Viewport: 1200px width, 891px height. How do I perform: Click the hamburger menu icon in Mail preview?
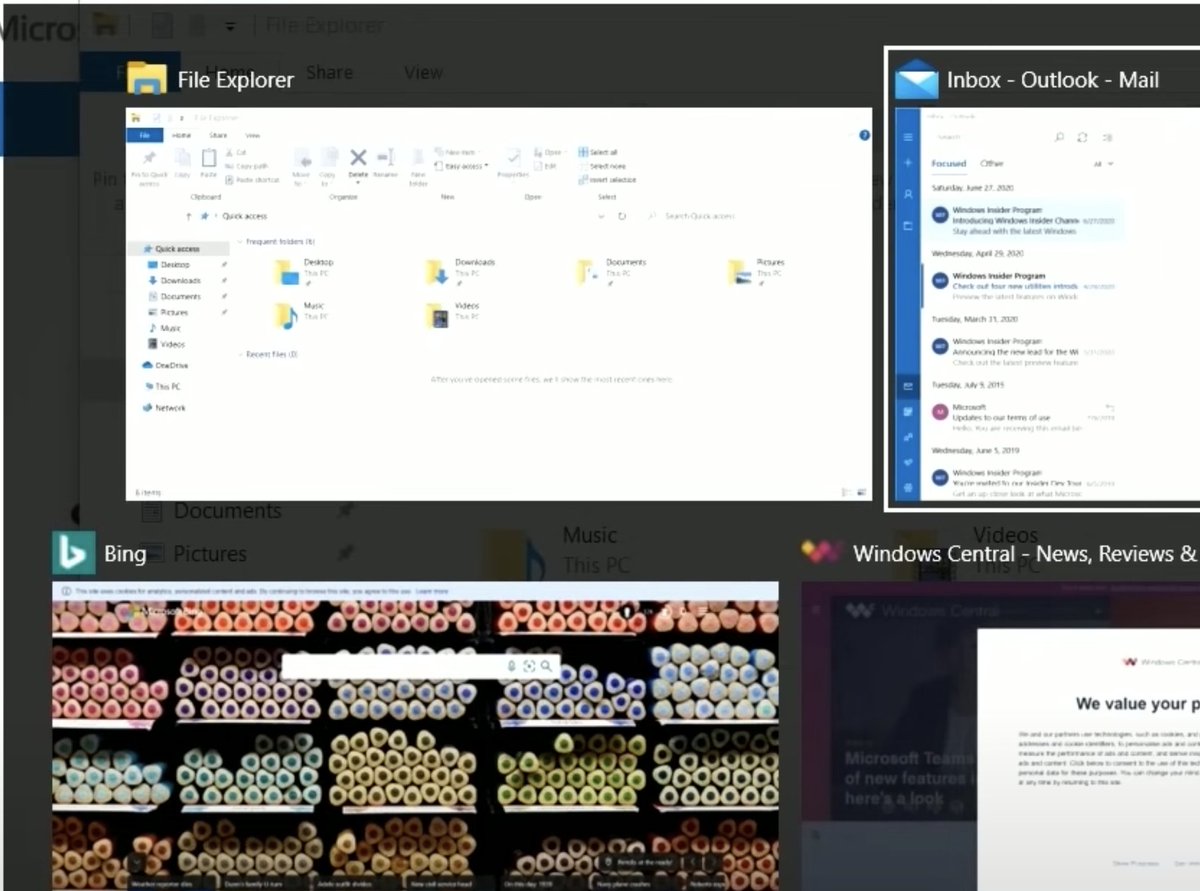pyautogui.click(x=908, y=137)
